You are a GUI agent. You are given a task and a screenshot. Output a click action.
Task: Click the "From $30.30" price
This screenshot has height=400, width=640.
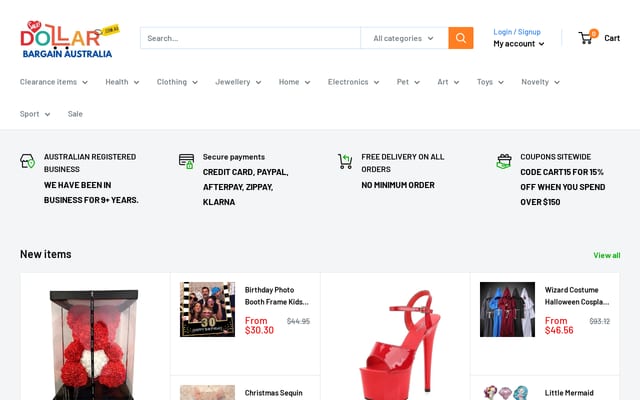click(259, 325)
